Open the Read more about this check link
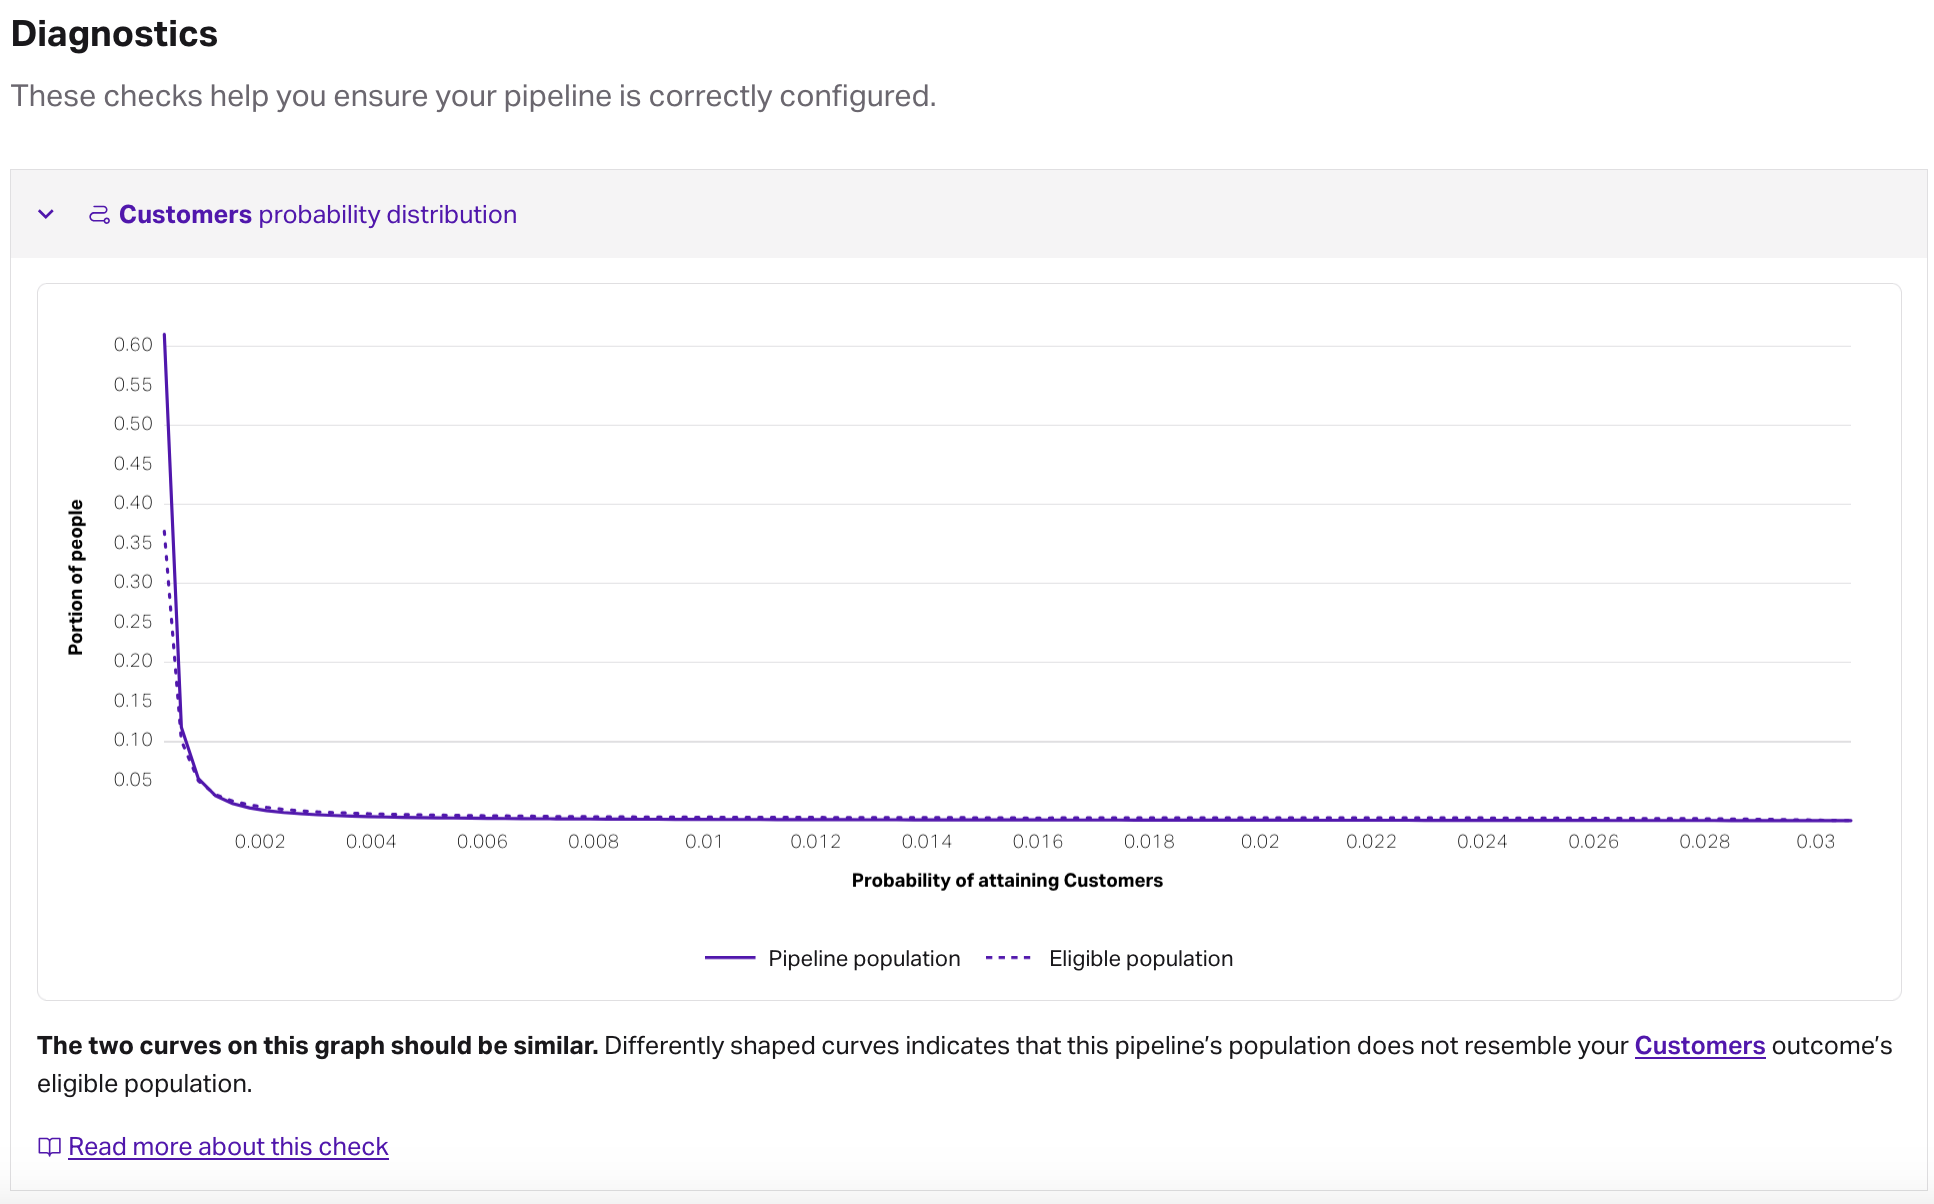 227,1146
